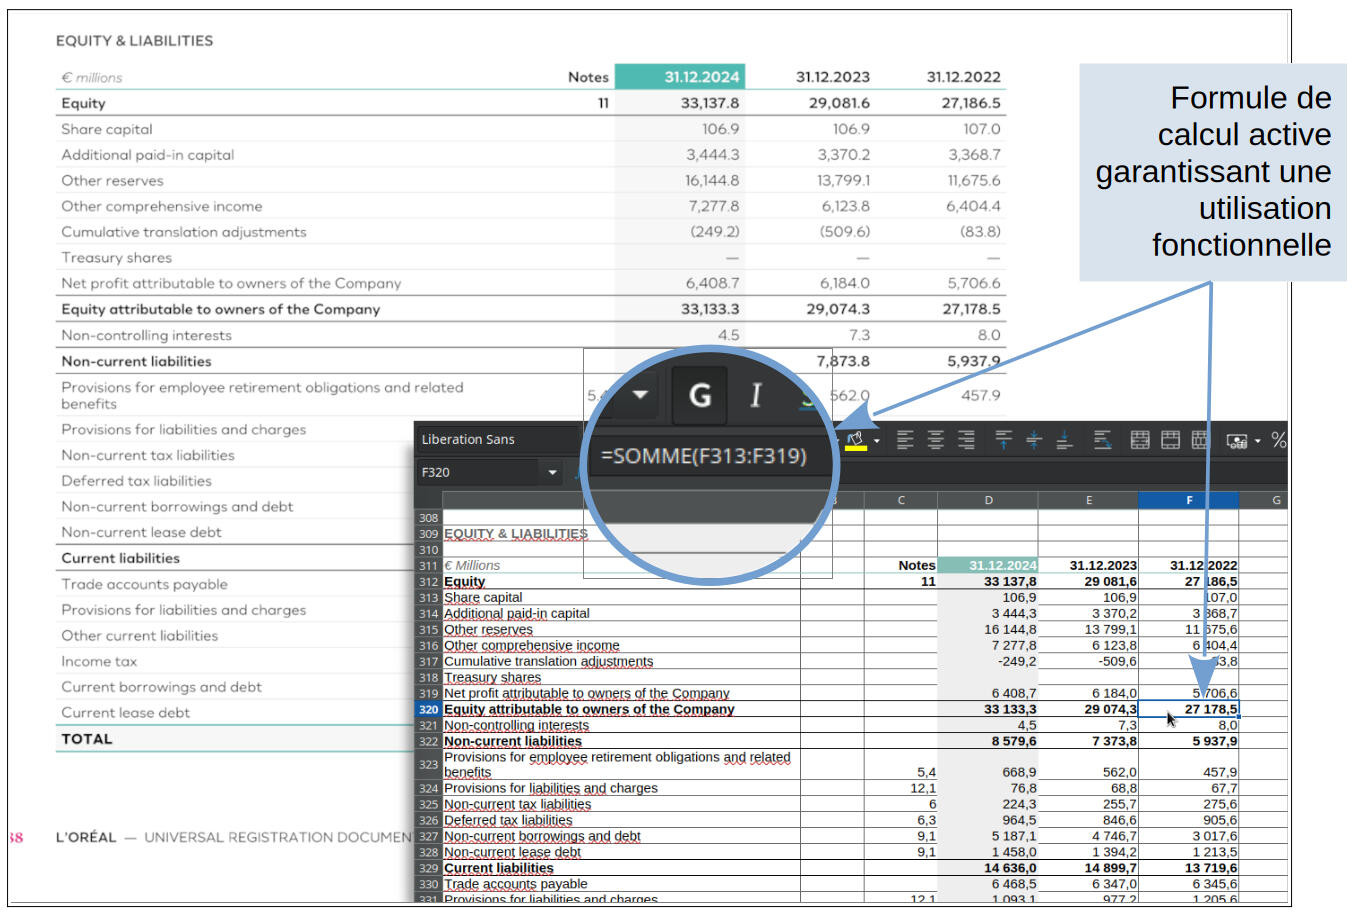Open the highlighting color dropdown arrow
The width and height of the screenshot is (1354, 915).
point(876,440)
